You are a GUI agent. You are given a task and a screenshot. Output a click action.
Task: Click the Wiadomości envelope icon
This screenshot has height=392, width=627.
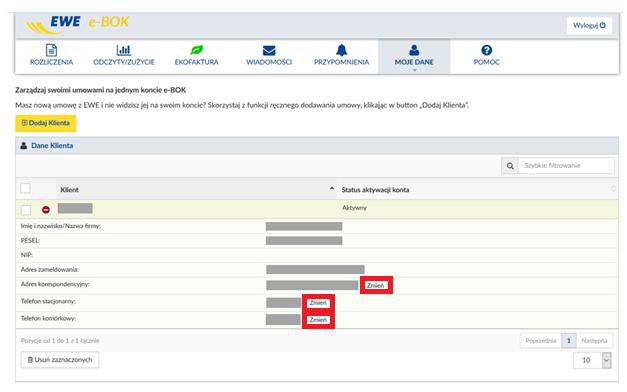[x=269, y=50]
